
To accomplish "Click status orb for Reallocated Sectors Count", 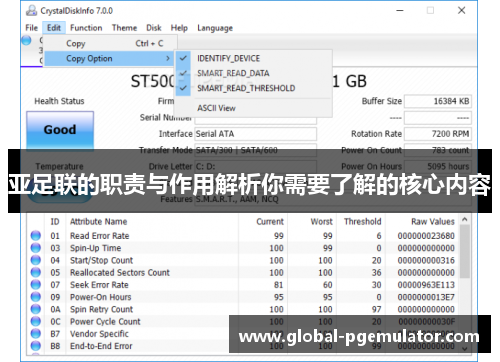I will click(36, 272).
